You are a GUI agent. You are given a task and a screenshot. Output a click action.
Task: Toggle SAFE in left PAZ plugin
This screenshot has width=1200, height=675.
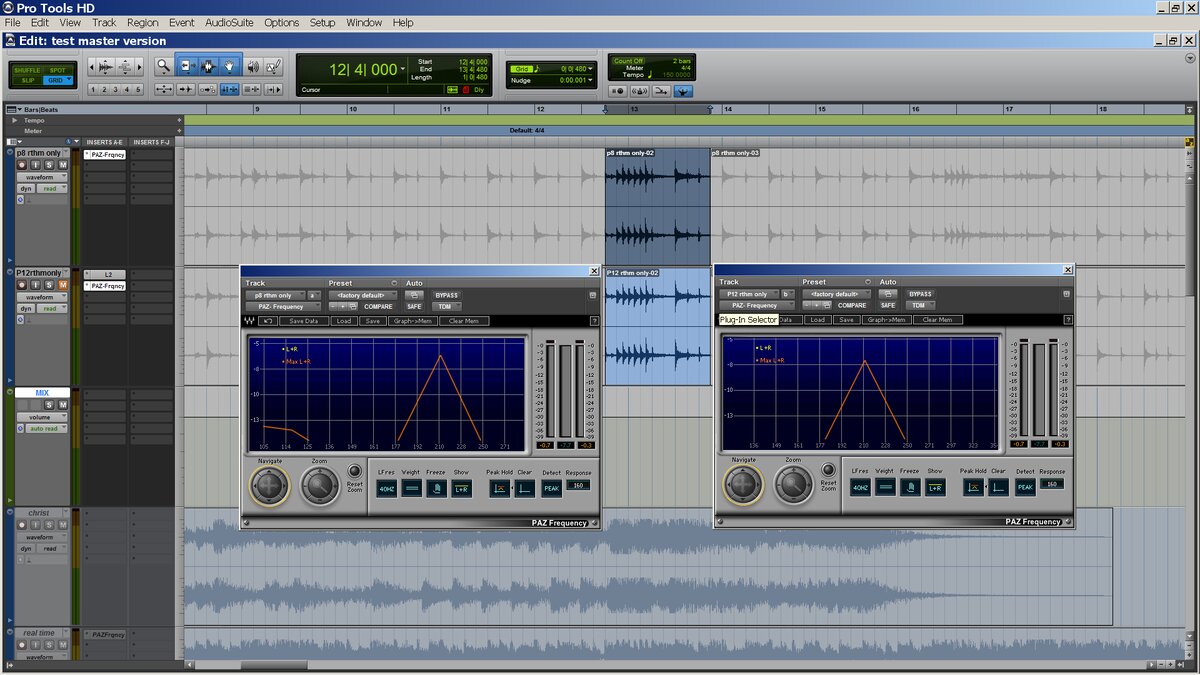coord(414,307)
